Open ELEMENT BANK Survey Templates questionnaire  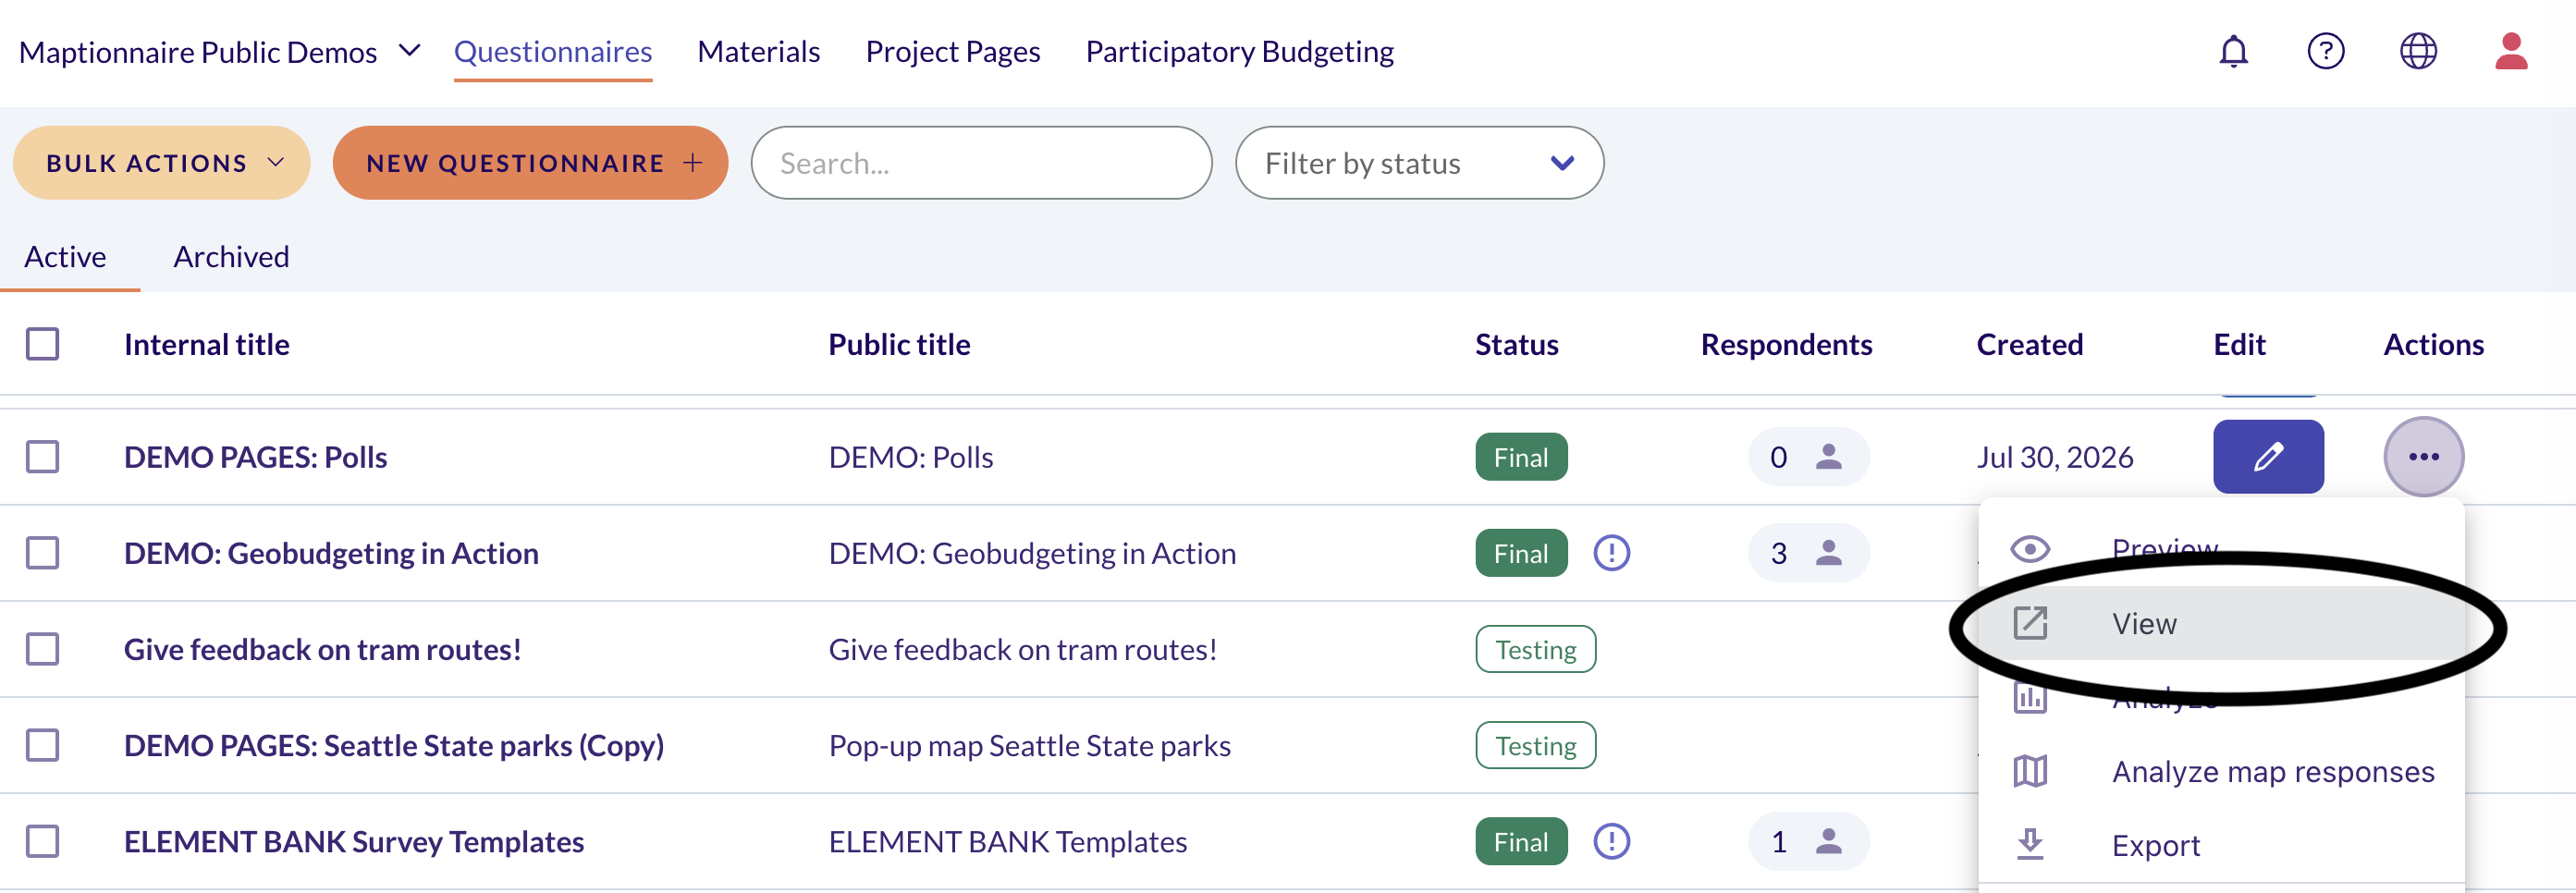coord(354,841)
